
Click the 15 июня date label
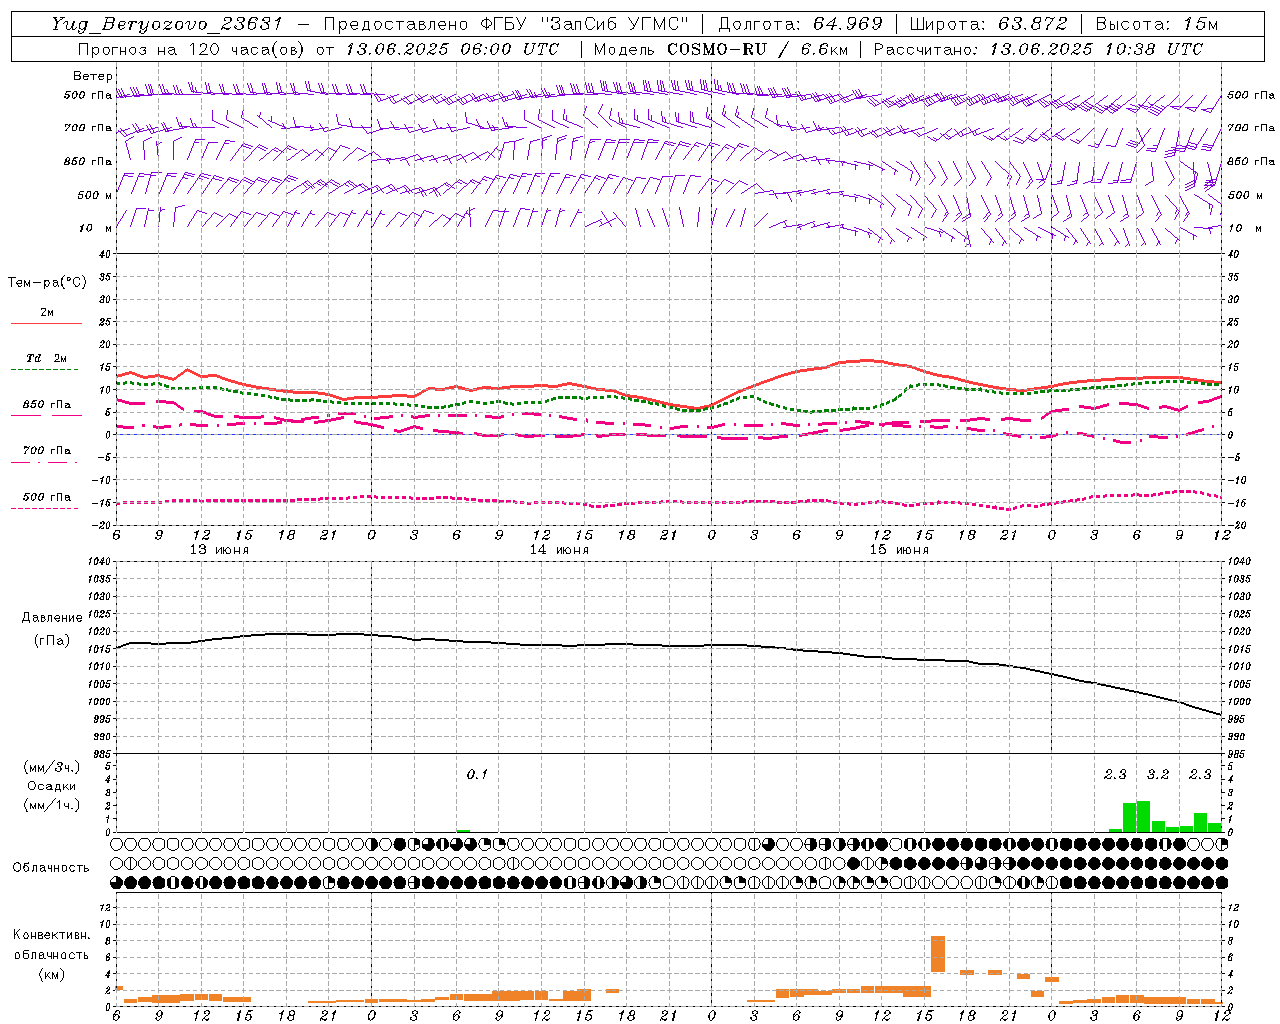899,550
